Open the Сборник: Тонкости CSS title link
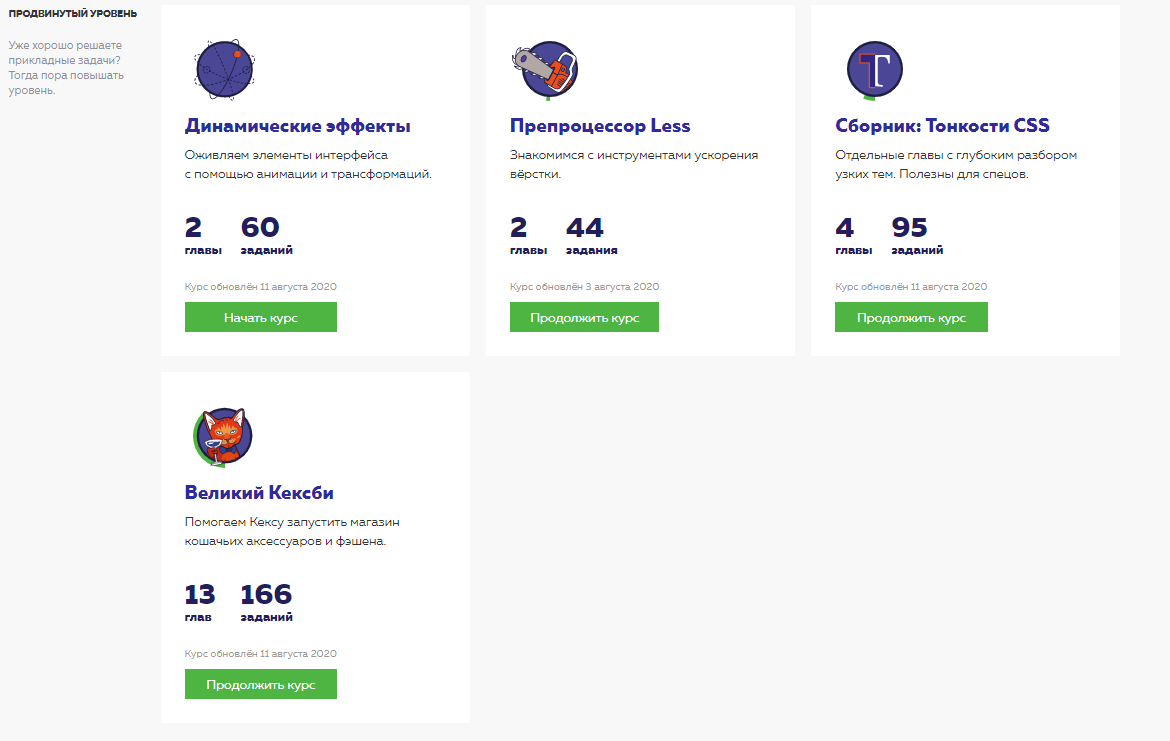 coord(942,125)
